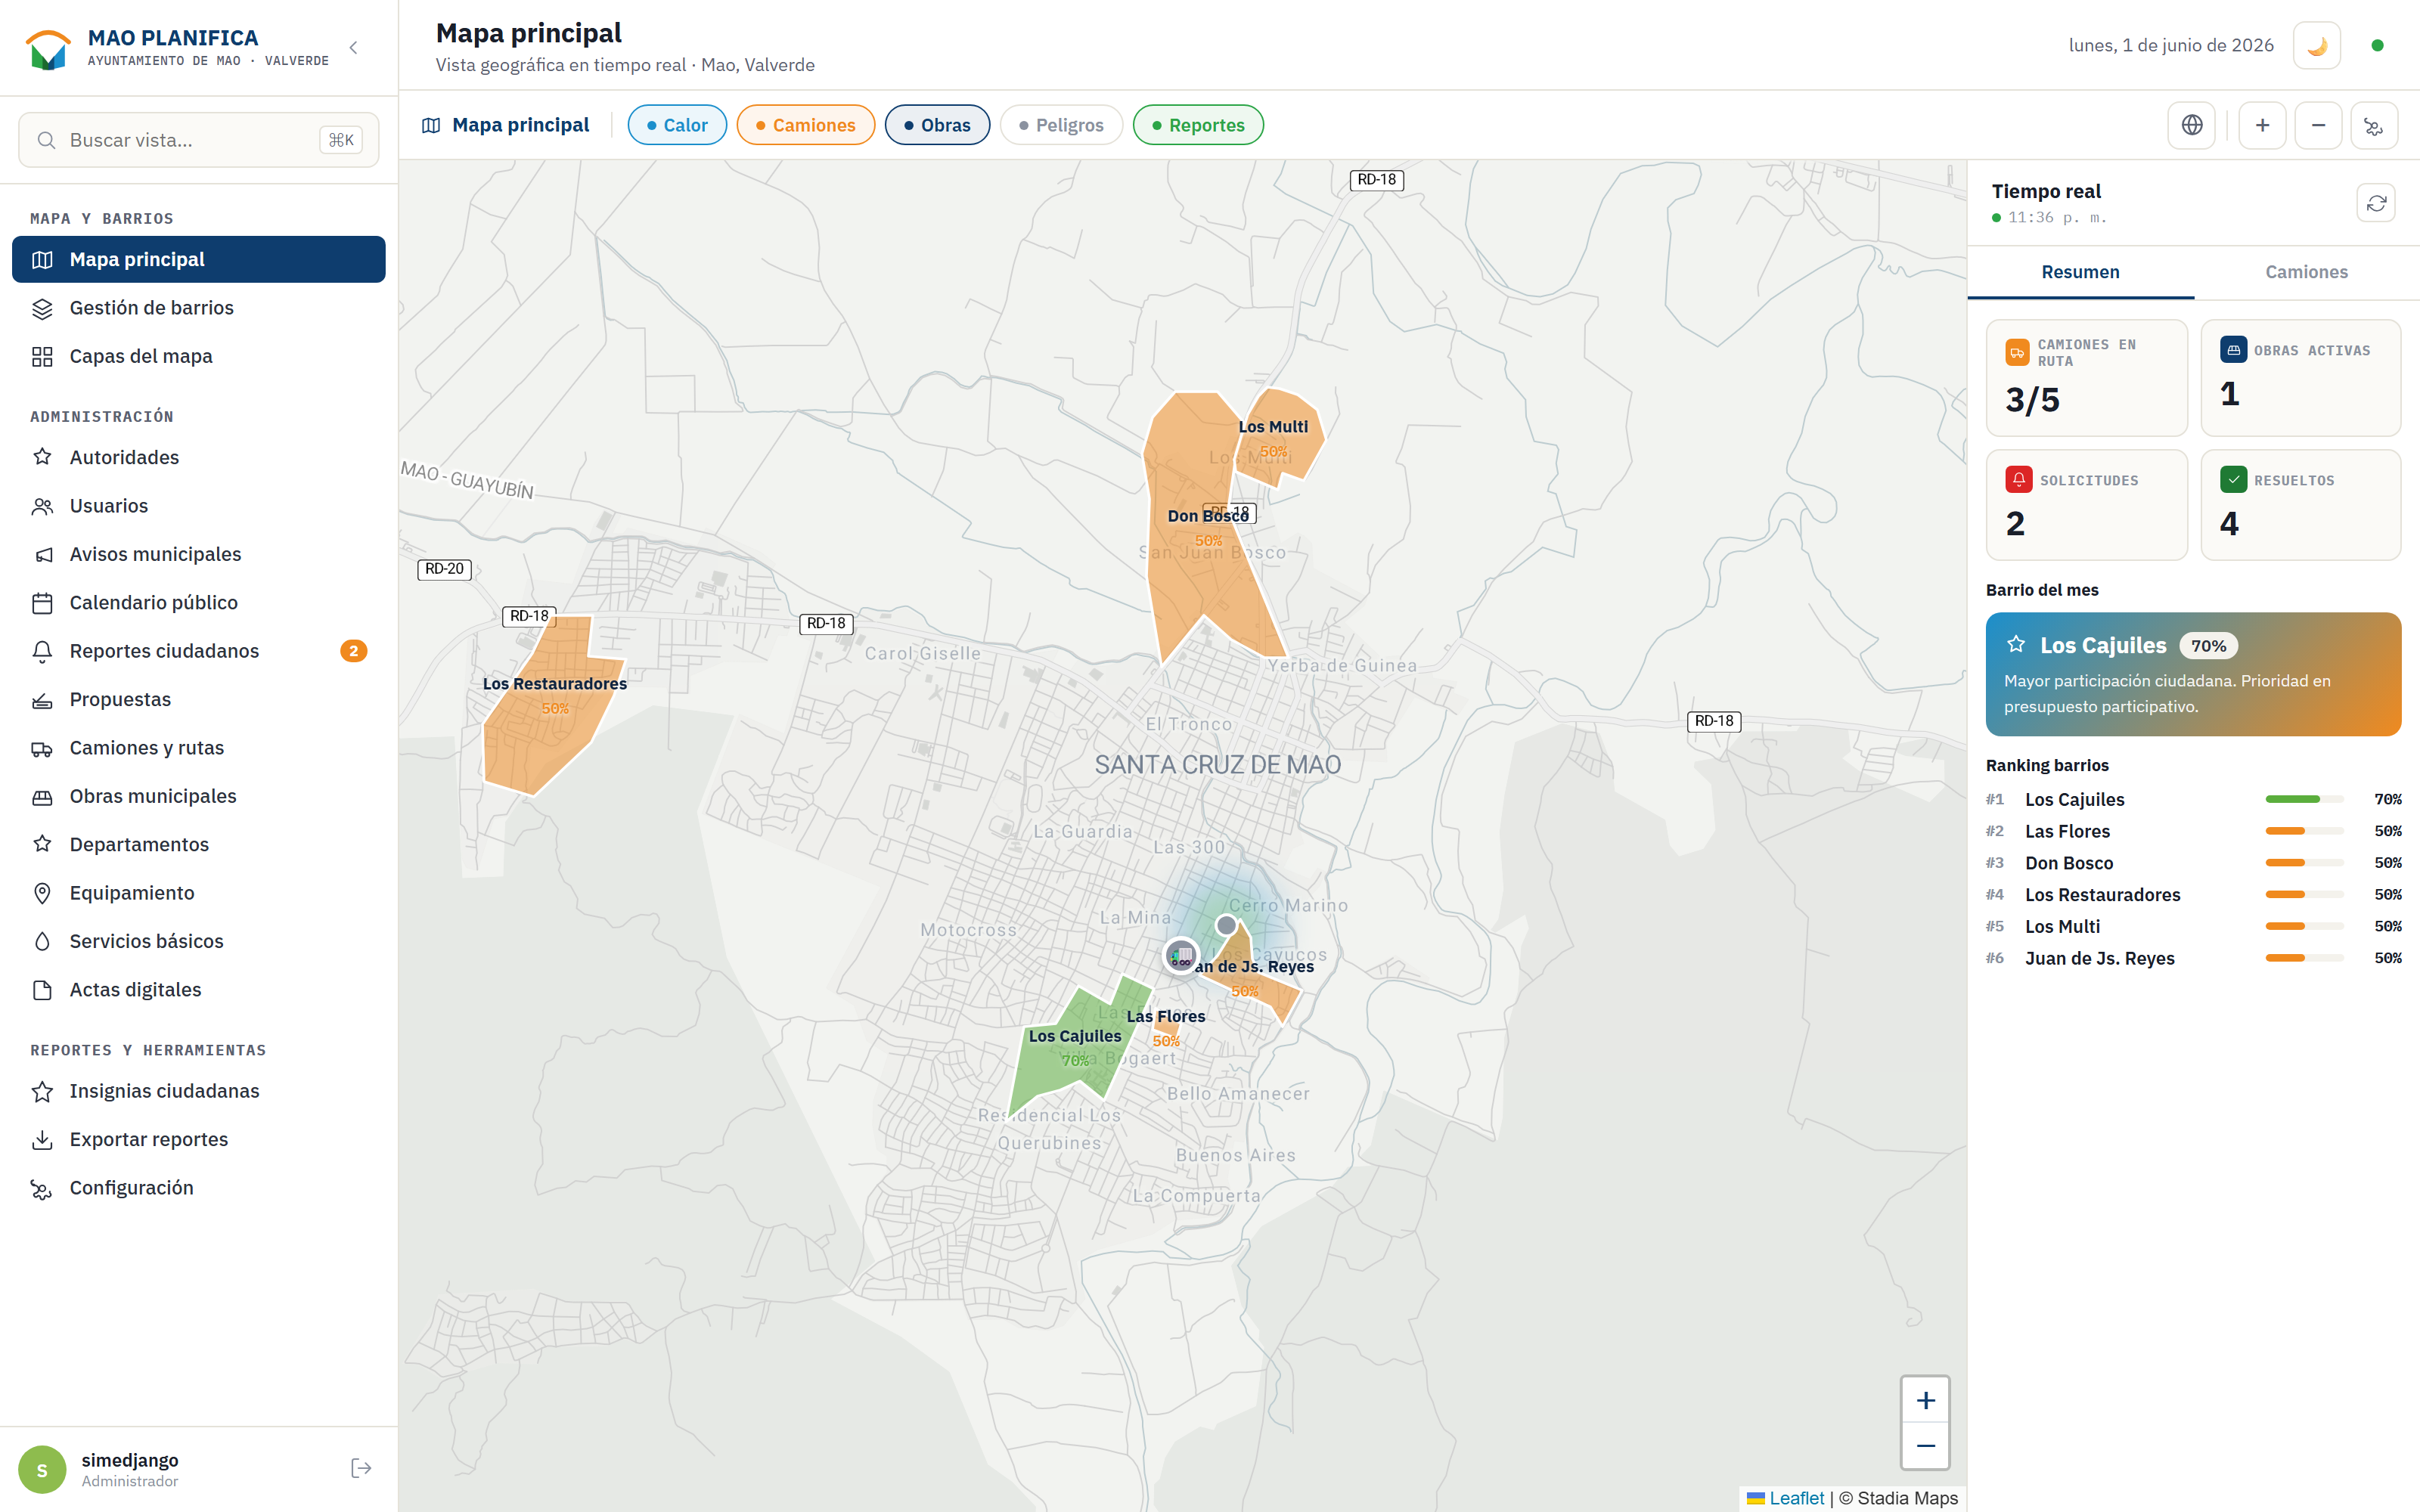Click the Reportes ciudadanos bell icon
This screenshot has width=2420, height=1512.
coord(42,651)
